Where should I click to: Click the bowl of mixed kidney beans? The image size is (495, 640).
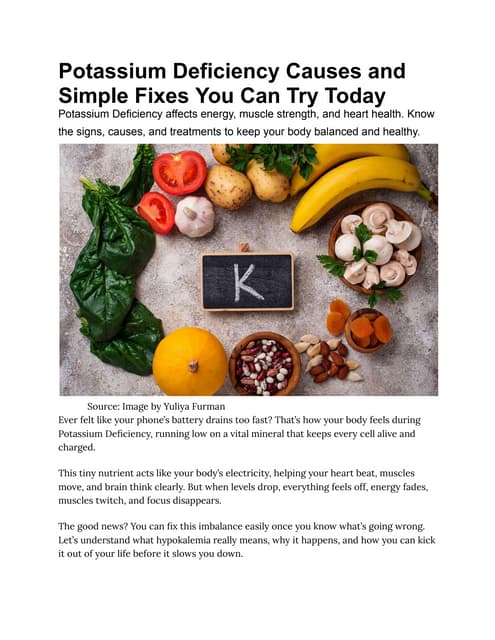(x=265, y=364)
